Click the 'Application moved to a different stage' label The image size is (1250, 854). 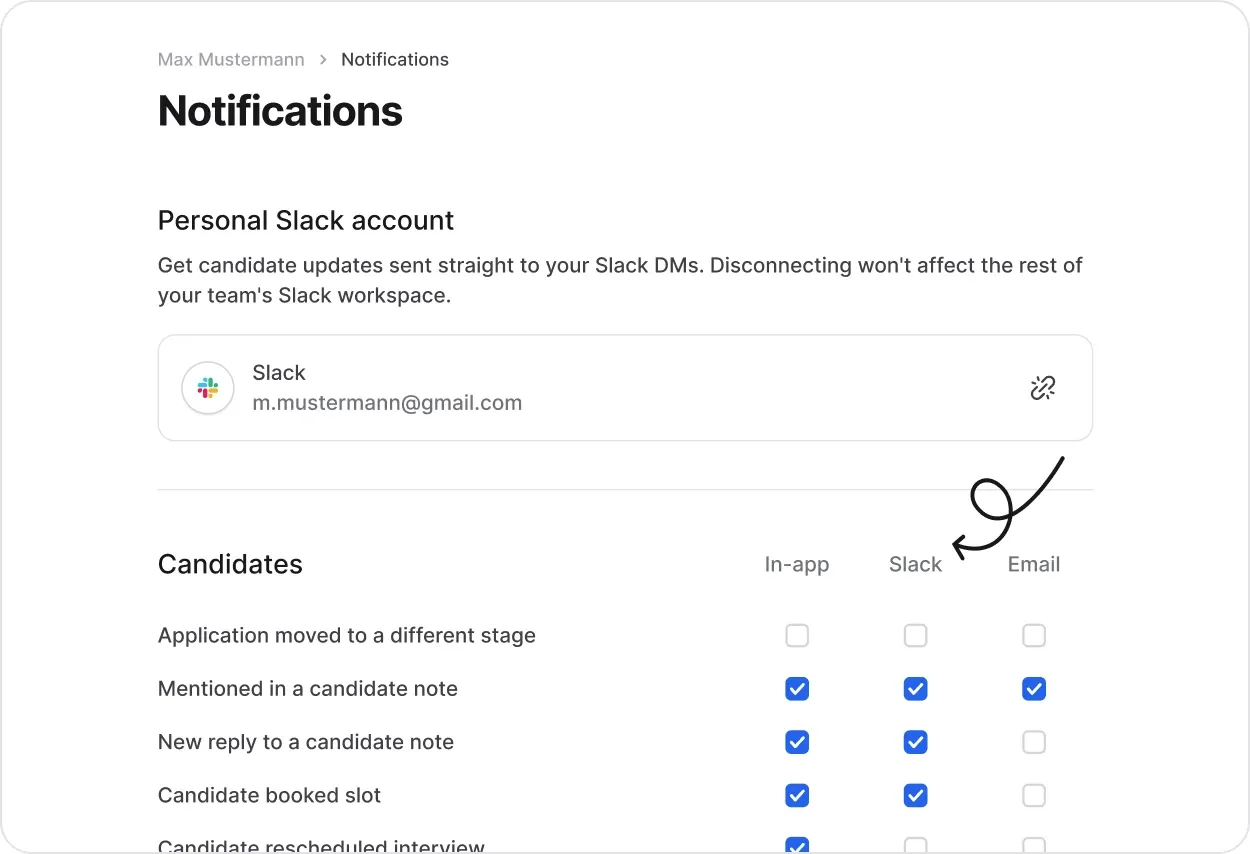pos(347,636)
